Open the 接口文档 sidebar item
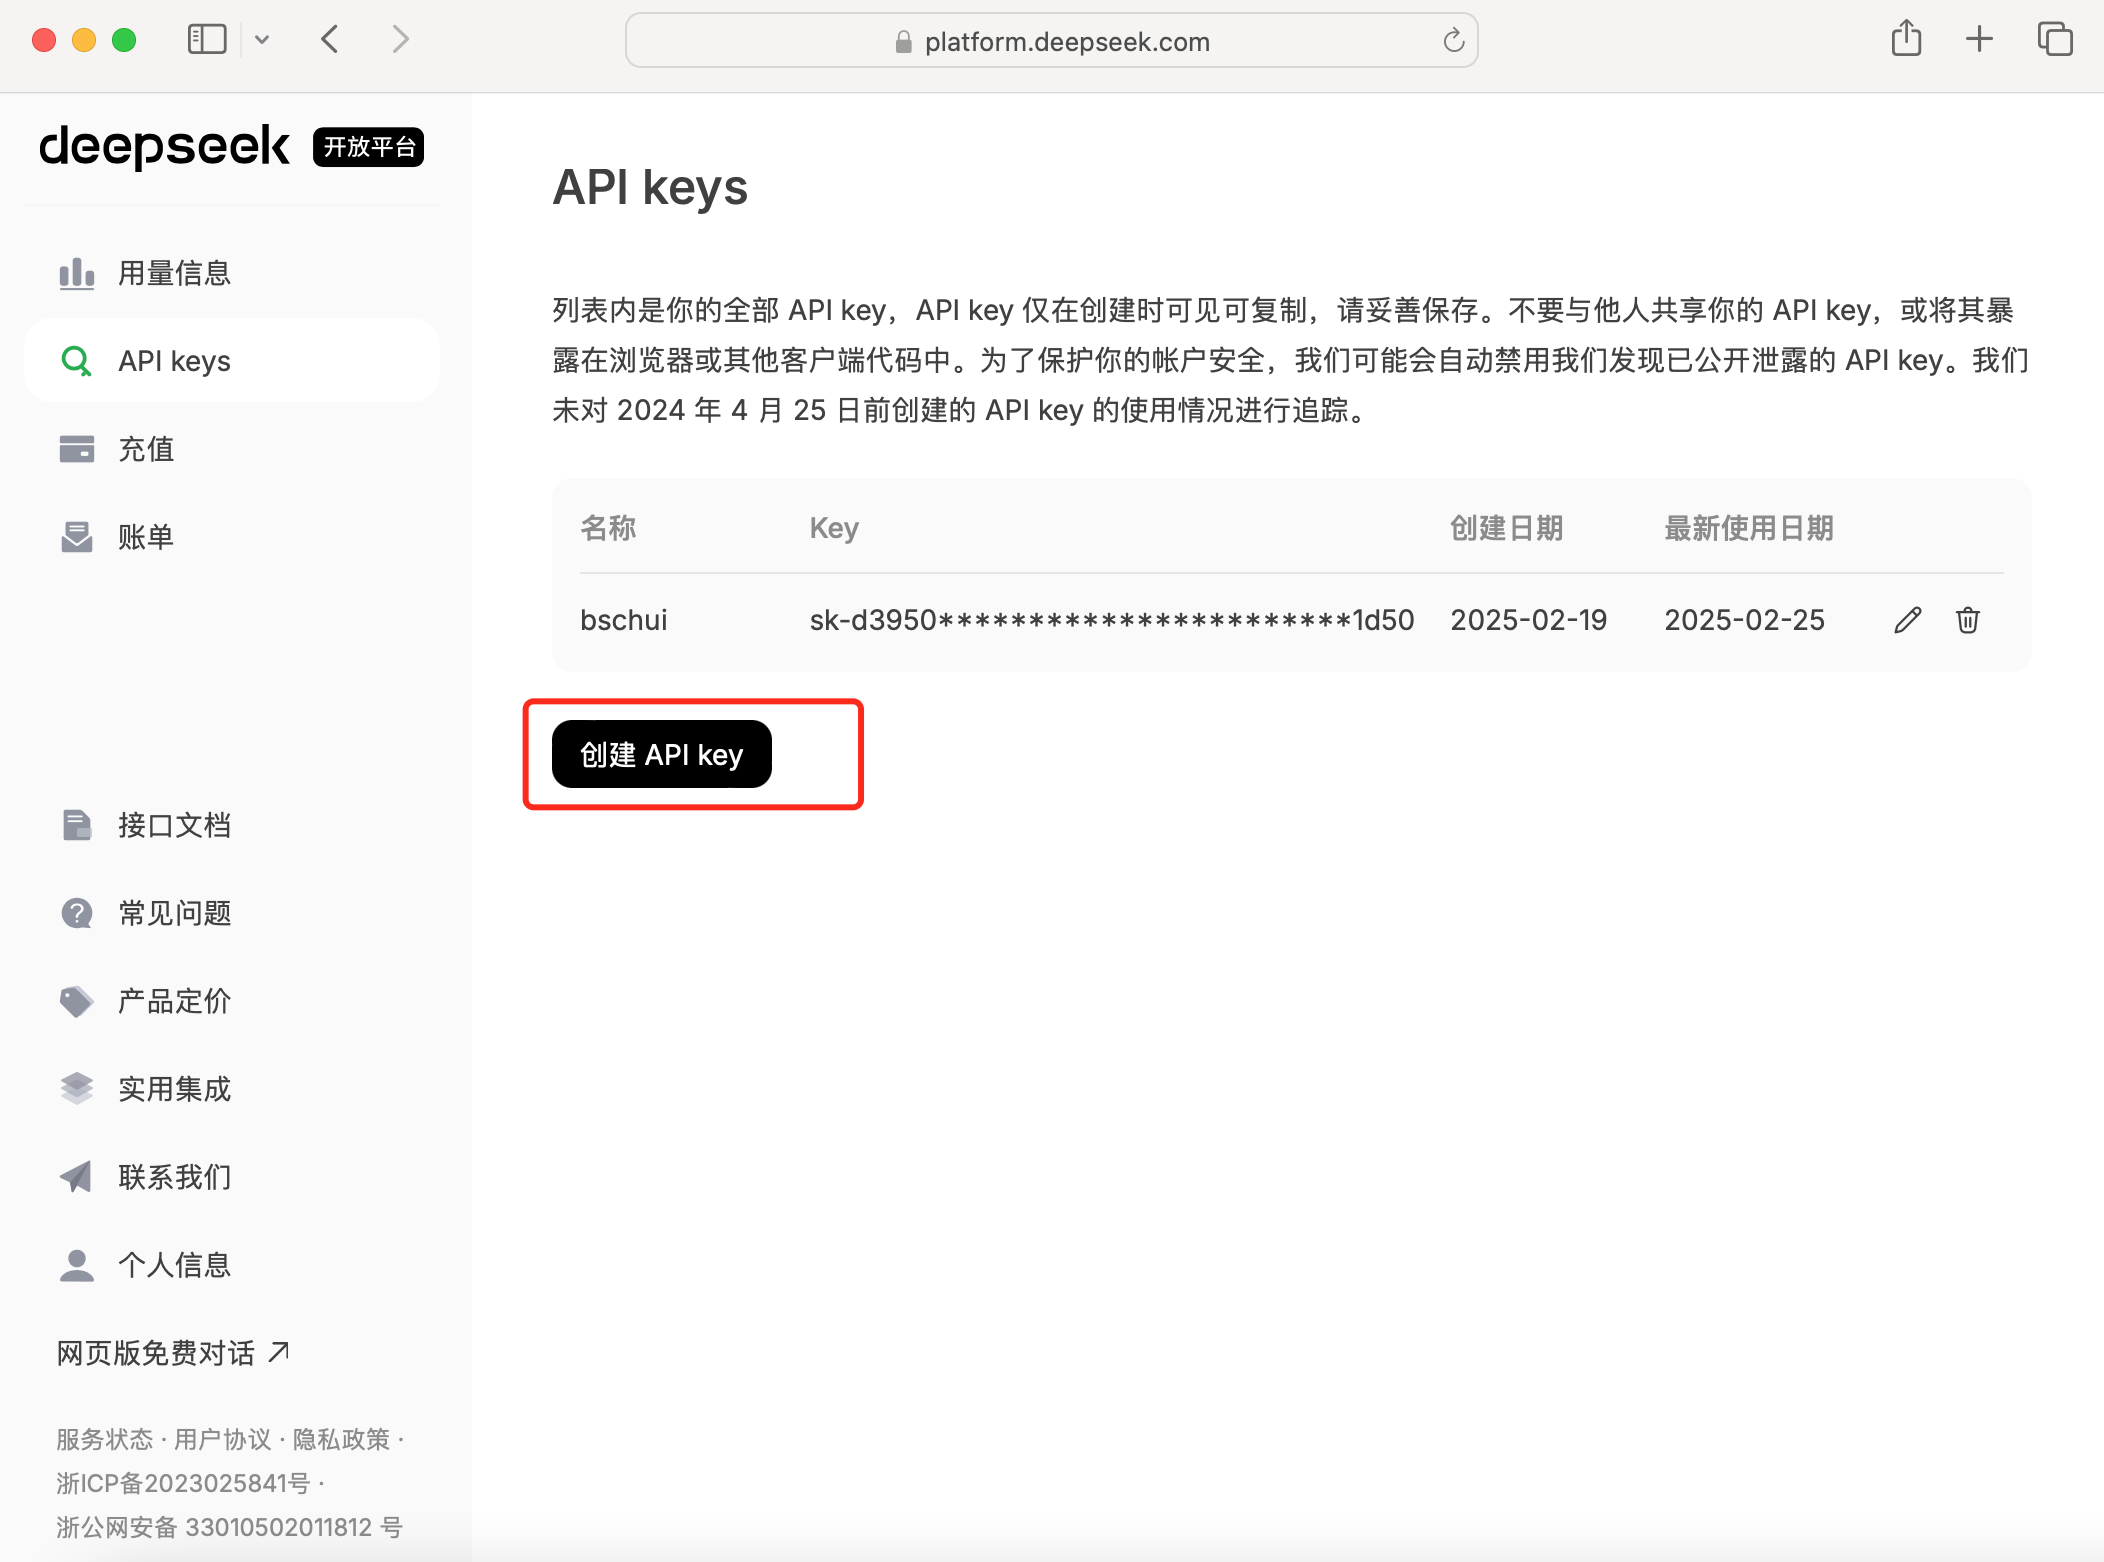The height and width of the screenshot is (1562, 2104). (x=232, y=825)
